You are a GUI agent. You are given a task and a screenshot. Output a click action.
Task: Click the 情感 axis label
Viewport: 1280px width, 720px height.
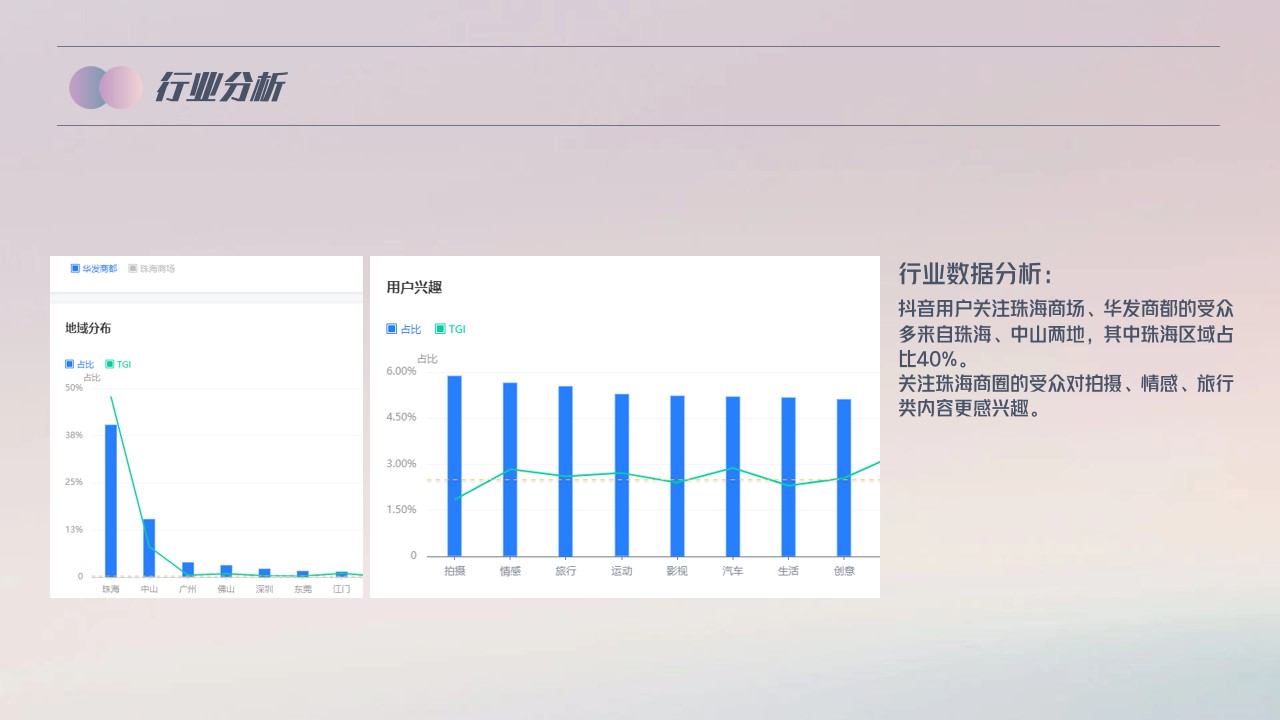(x=510, y=571)
